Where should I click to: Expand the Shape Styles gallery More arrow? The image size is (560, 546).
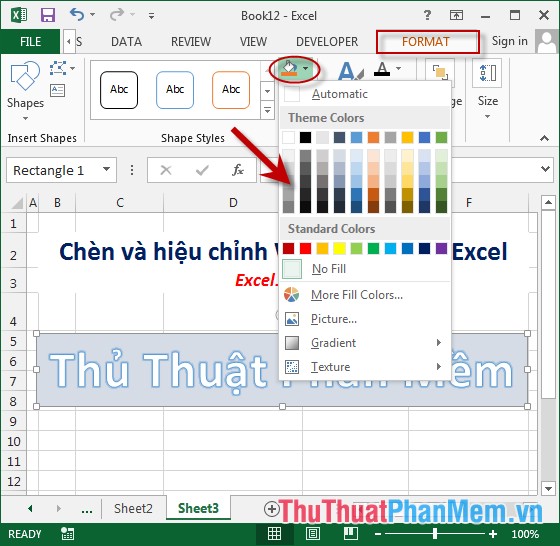pos(268,111)
